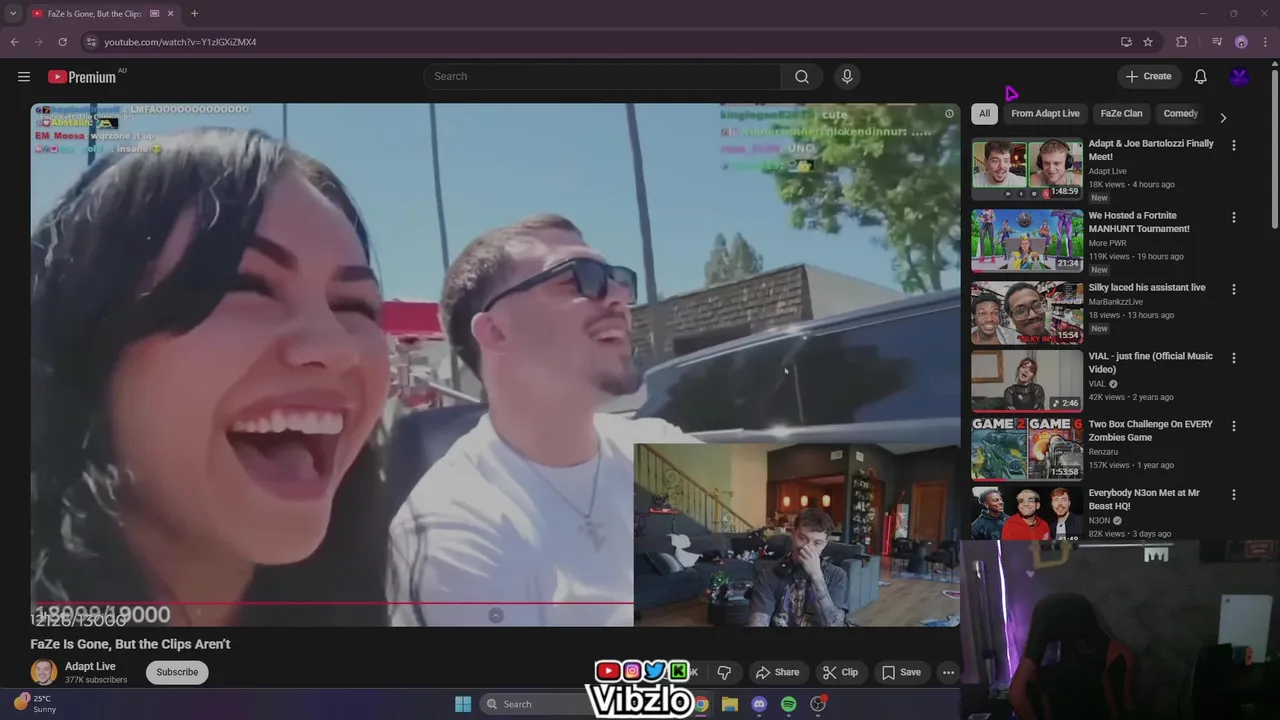1280x720 pixels.
Task: Open Chrome extensions puzzle icon
Action: (x=1181, y=42)
